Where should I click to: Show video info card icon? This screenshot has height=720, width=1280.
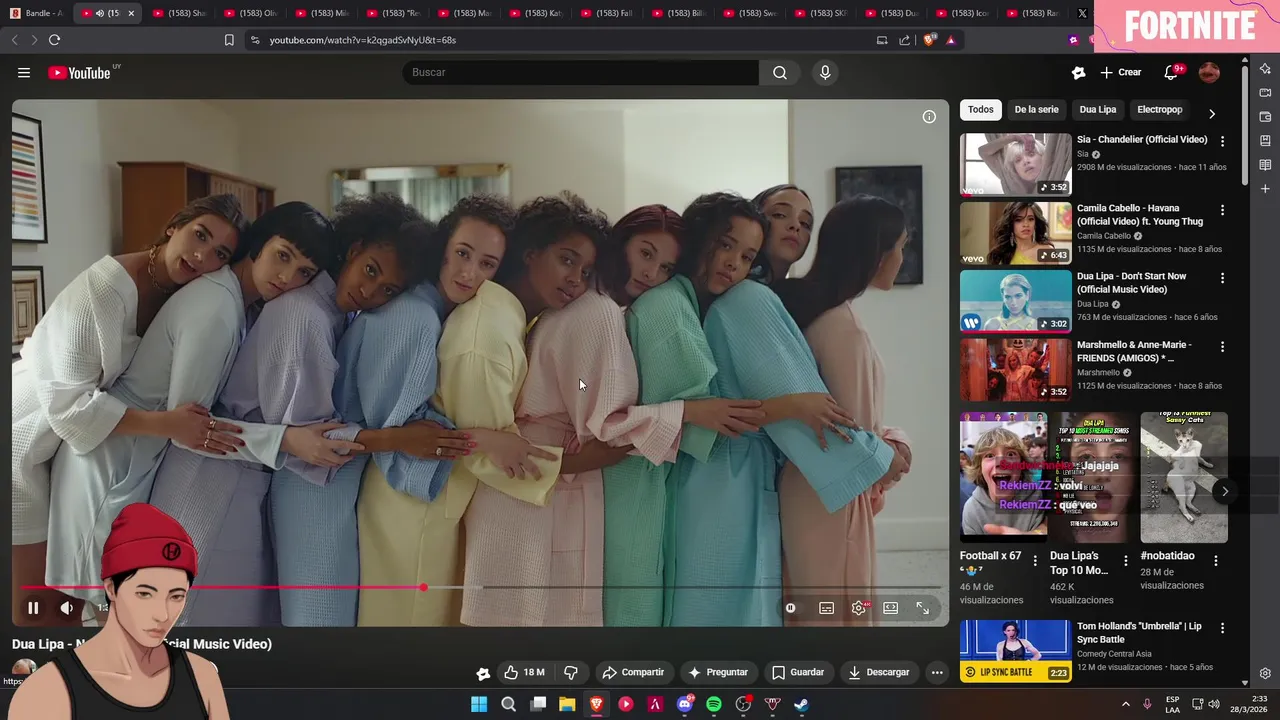(x=929, y=117)
